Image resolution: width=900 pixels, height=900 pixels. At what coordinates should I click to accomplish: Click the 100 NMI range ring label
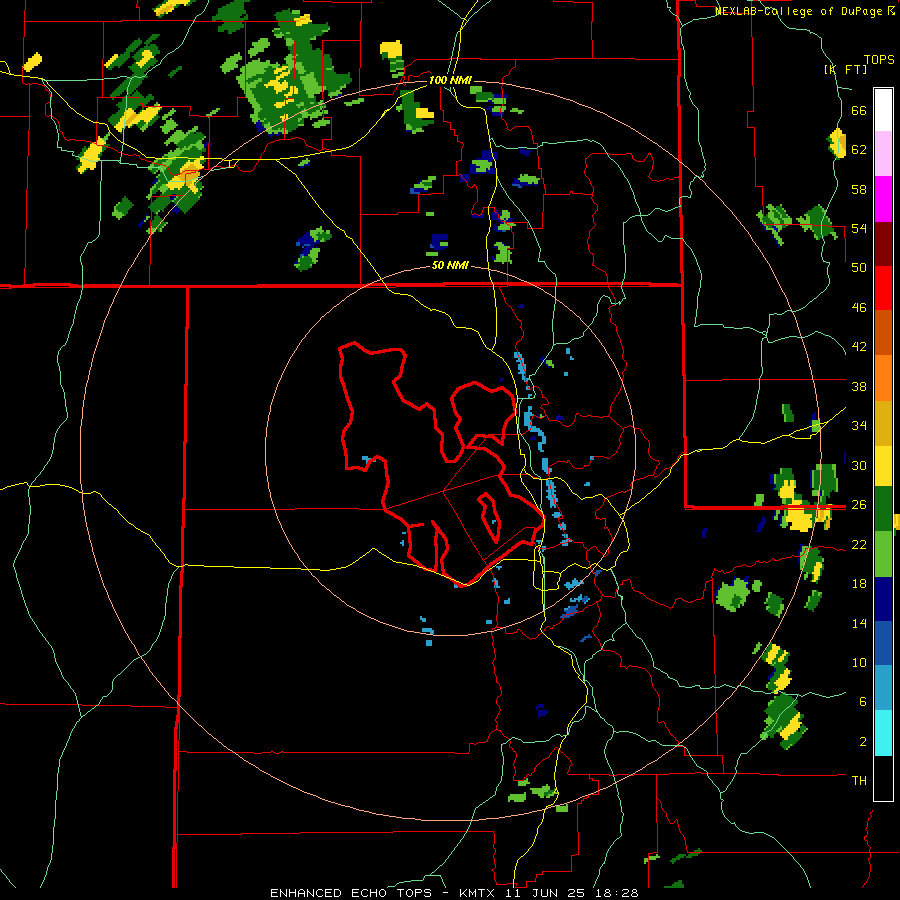coord(450,80)
